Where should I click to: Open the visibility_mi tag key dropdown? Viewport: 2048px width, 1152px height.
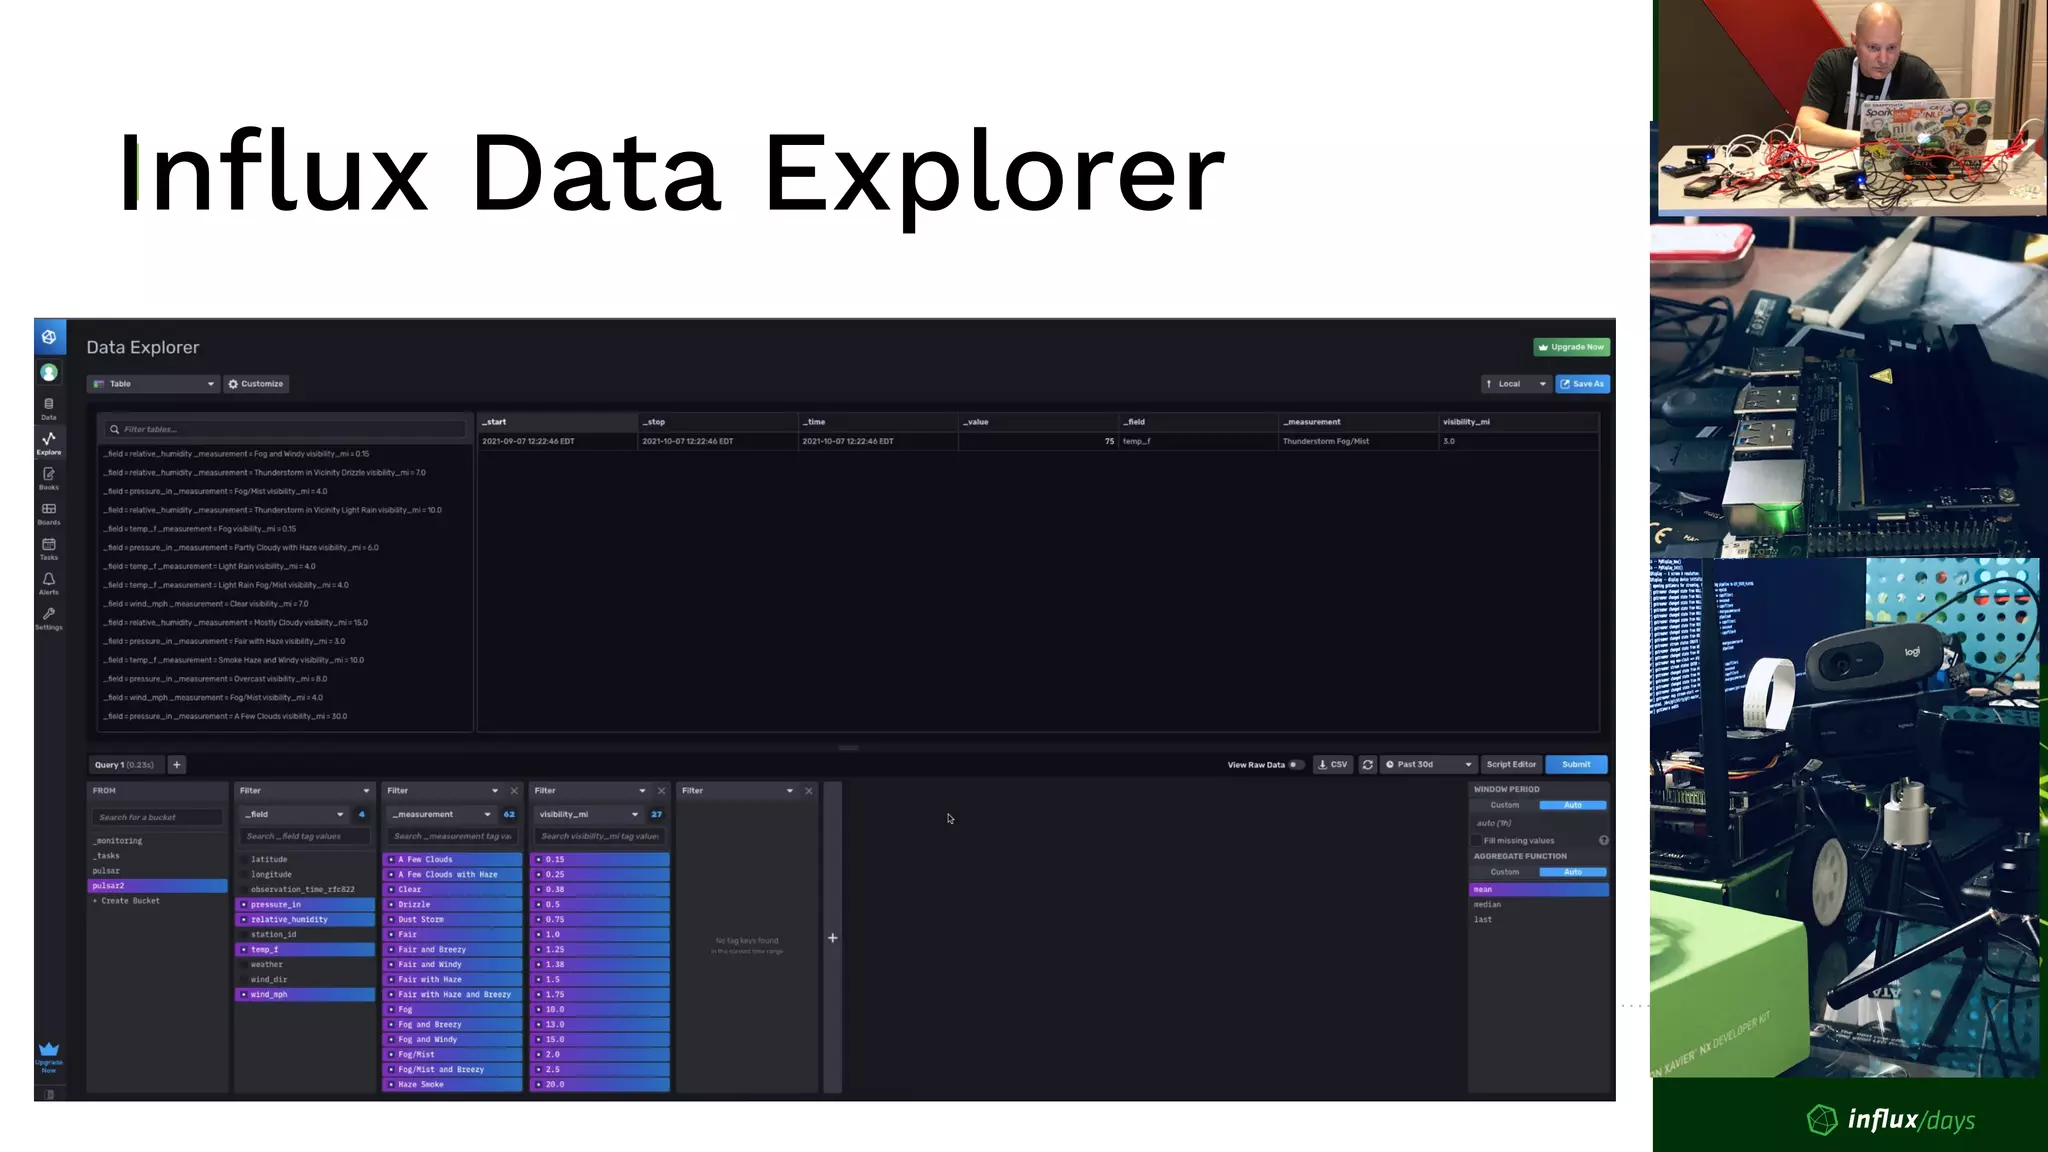click(588, 814)
